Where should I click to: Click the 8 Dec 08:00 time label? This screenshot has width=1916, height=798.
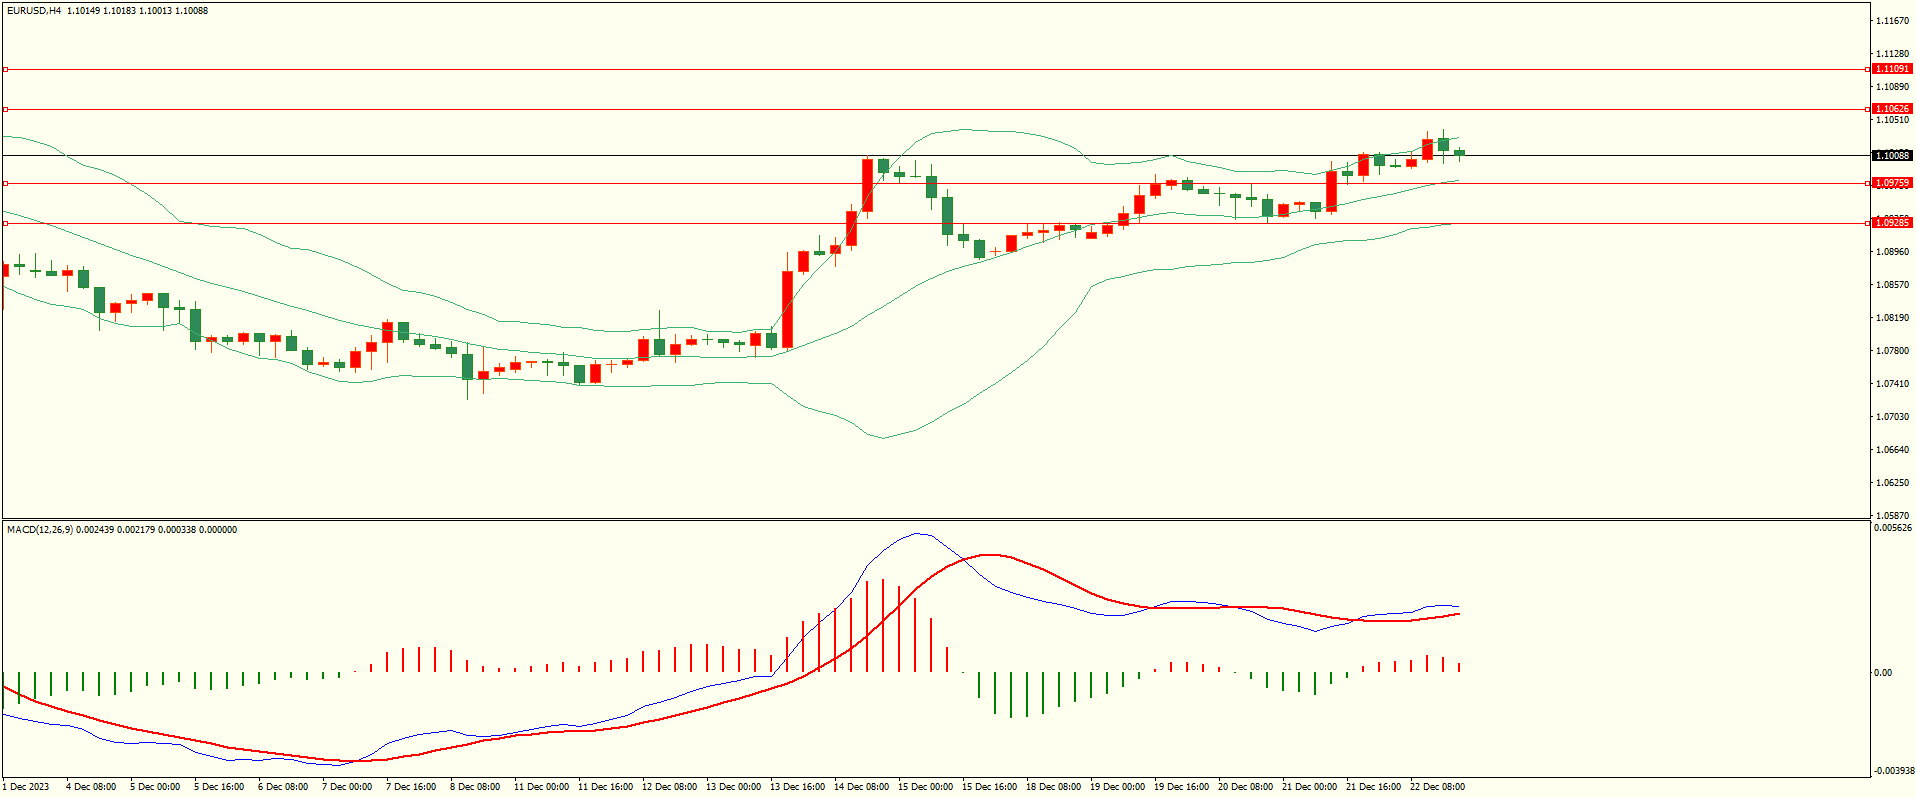coord(475,787)
